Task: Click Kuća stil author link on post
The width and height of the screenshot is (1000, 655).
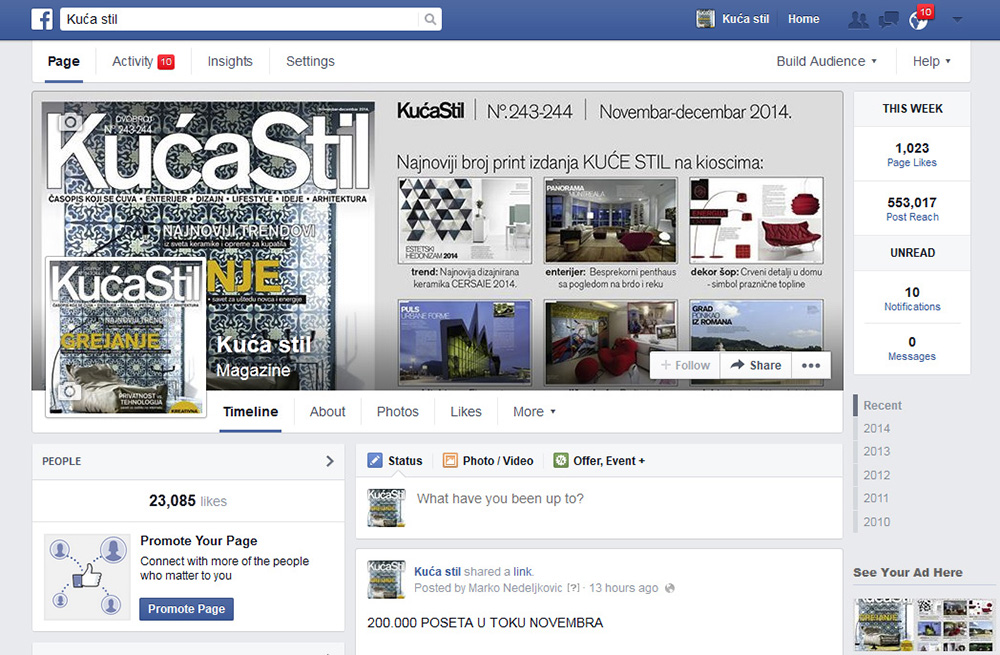Action: click(x=438, y=571)
